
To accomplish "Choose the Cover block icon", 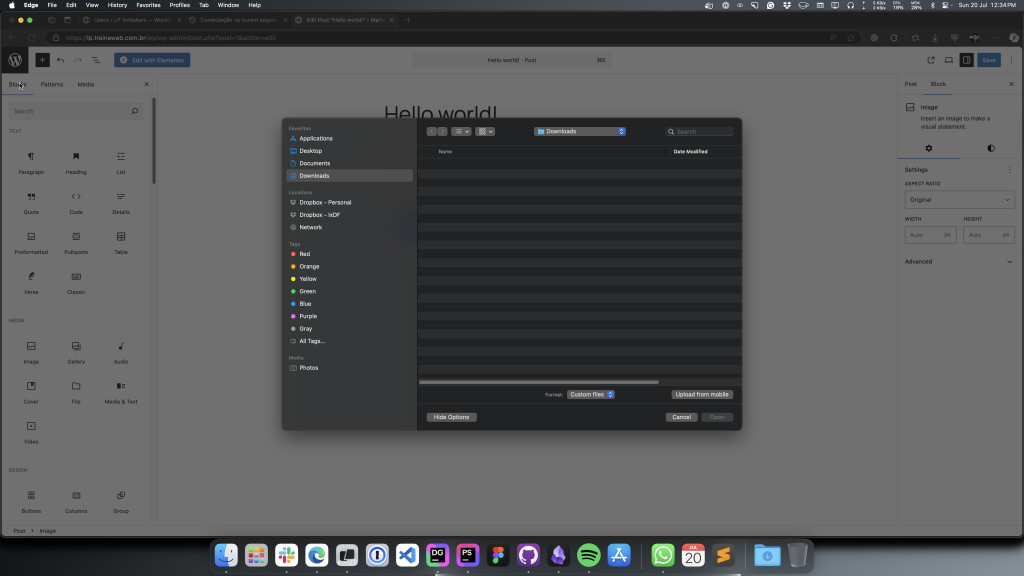I will point(31,386).
